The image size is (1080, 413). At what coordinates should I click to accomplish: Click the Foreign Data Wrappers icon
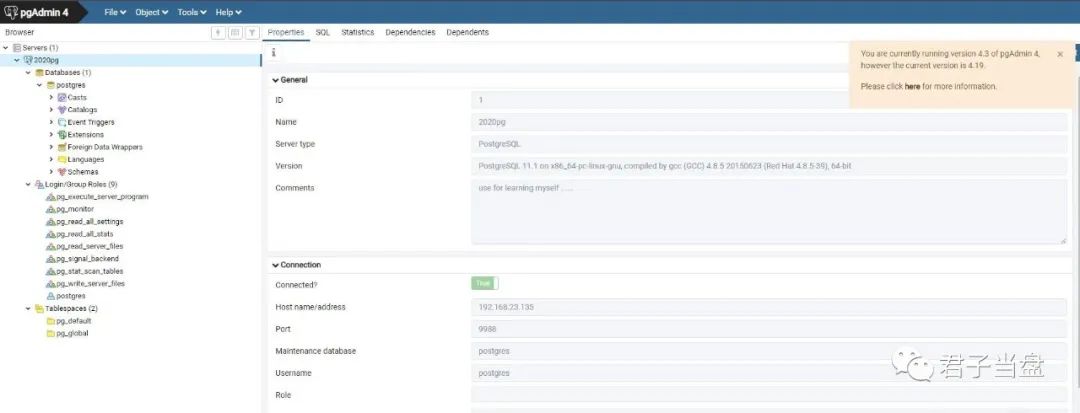tap(62, 147)
